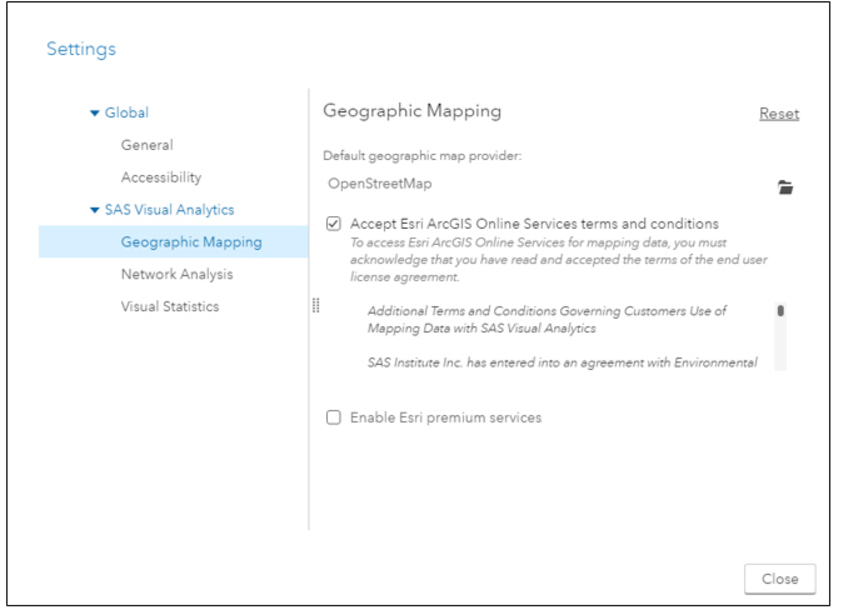Image resolution: width=842 pixels, height=612 pixels.
Task: Open the map provider folder browse icon
Action: (x=785, y=187)
